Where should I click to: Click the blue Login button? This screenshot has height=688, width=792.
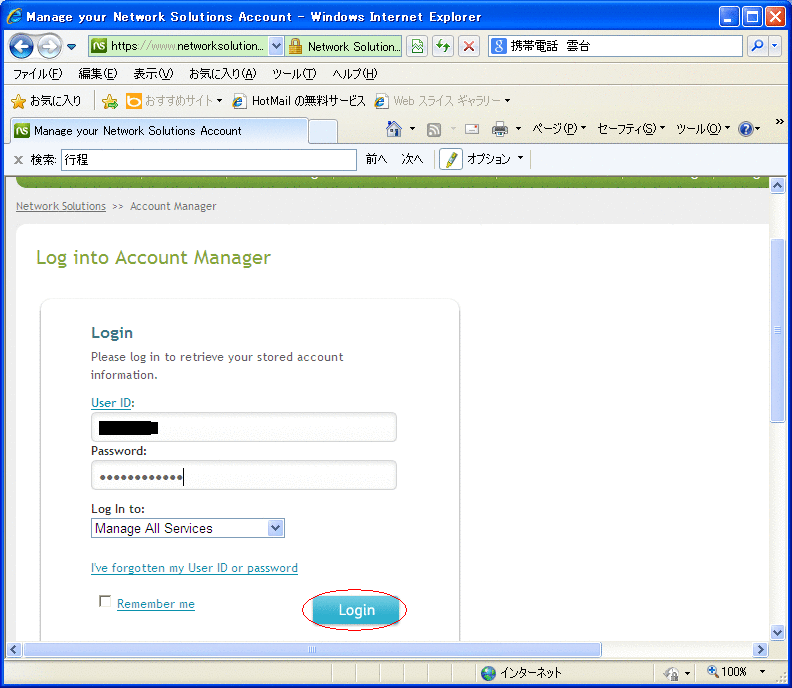(x=356, y=610)
